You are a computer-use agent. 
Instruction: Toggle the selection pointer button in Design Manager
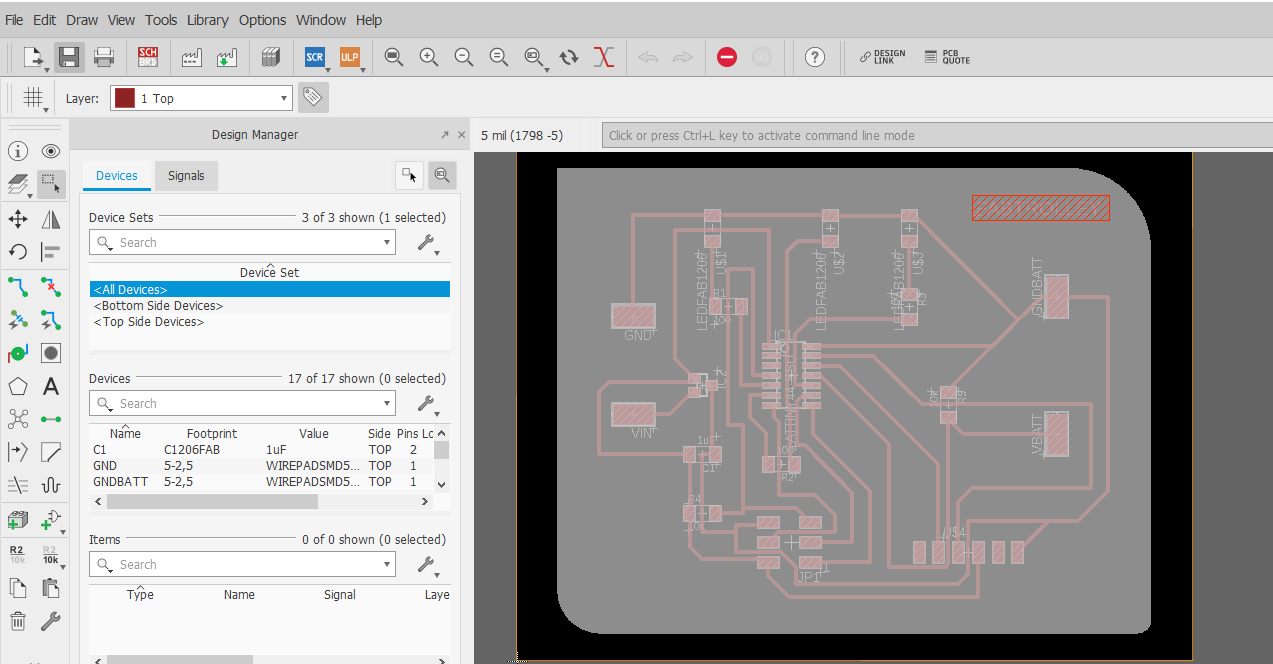pyautogui.click(x=409, y=175)
